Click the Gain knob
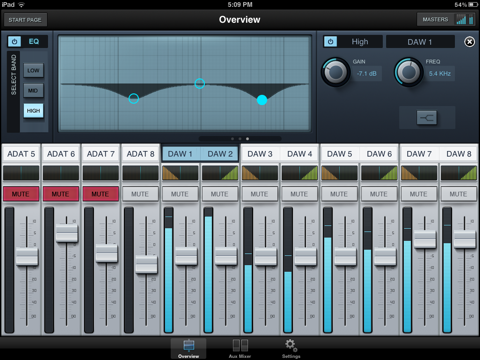The height and width of the screenshot is (360, 480). (x=335, y=72)
